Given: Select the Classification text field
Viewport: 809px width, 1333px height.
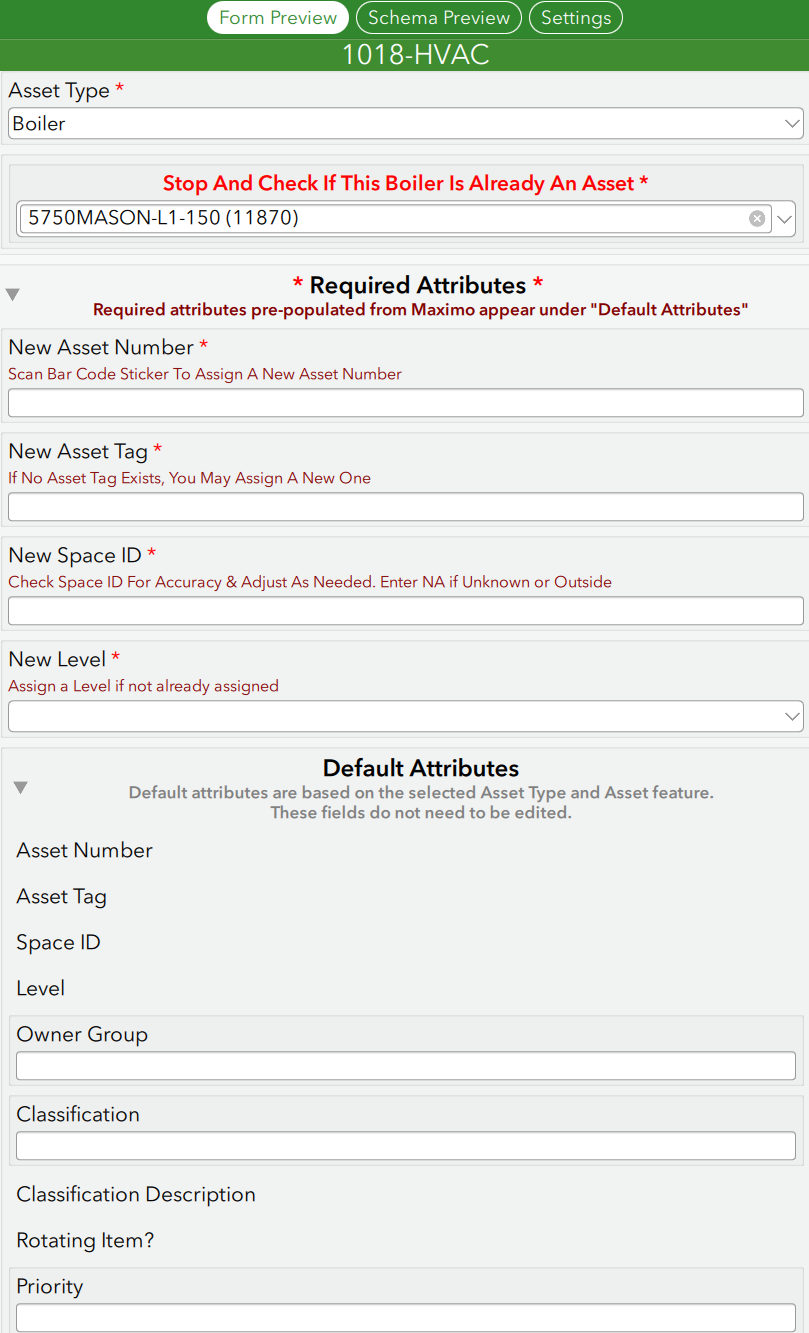Looking at the screenshot, I should click(x=405, y=1146).
